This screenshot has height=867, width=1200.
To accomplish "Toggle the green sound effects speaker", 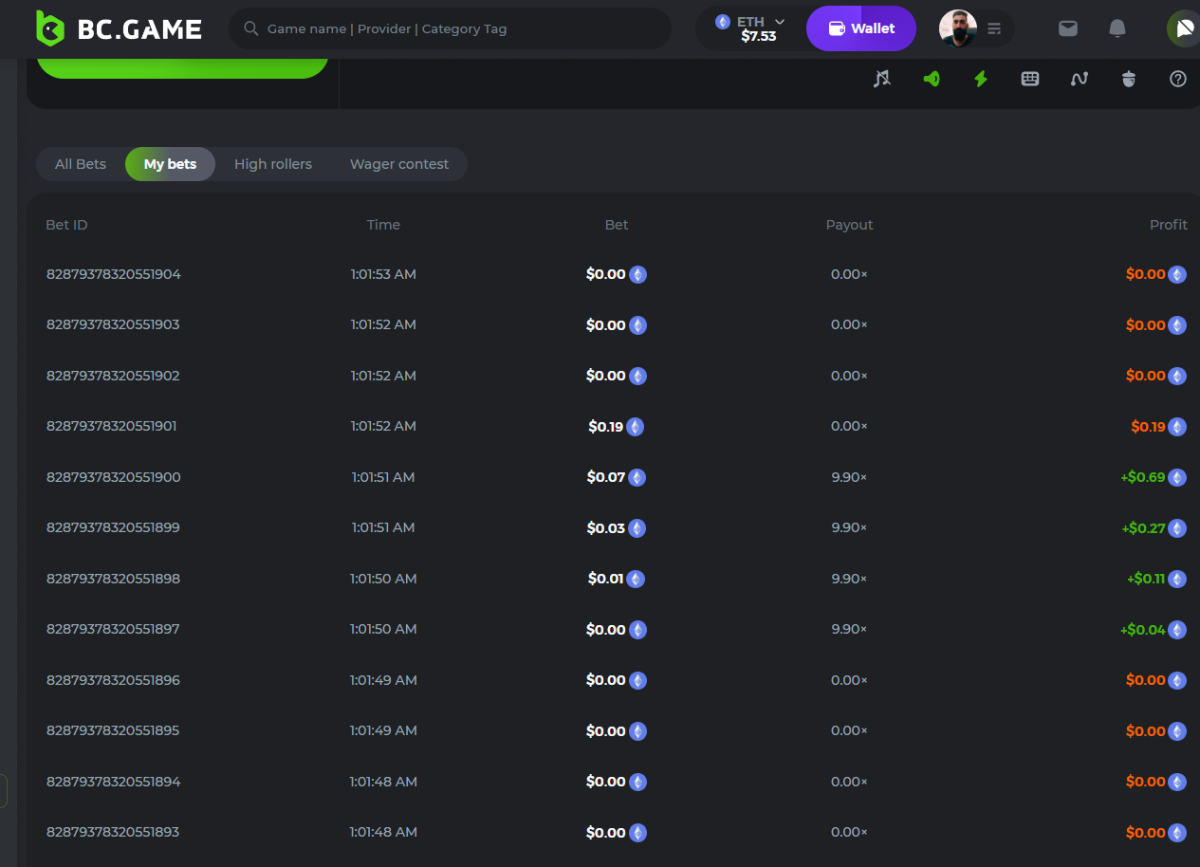I will click(931, 79).
